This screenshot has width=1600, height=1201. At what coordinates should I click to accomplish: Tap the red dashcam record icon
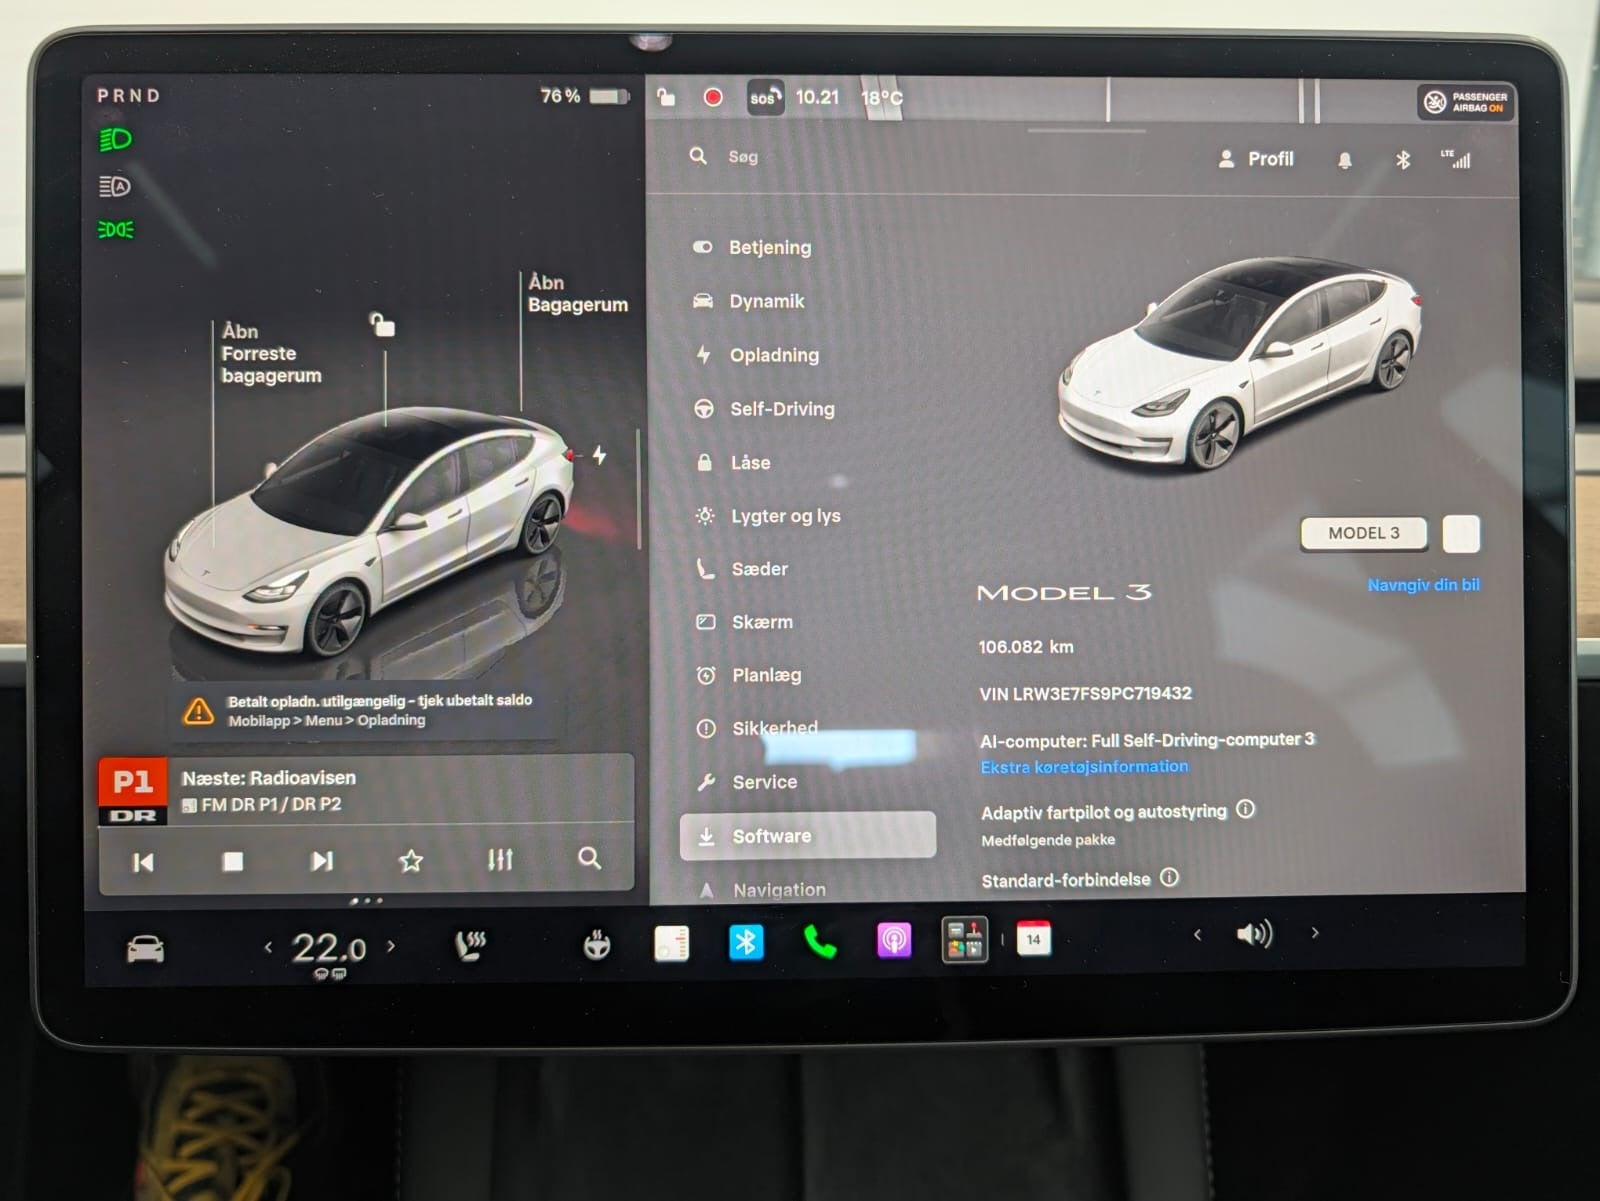(713, 97)
